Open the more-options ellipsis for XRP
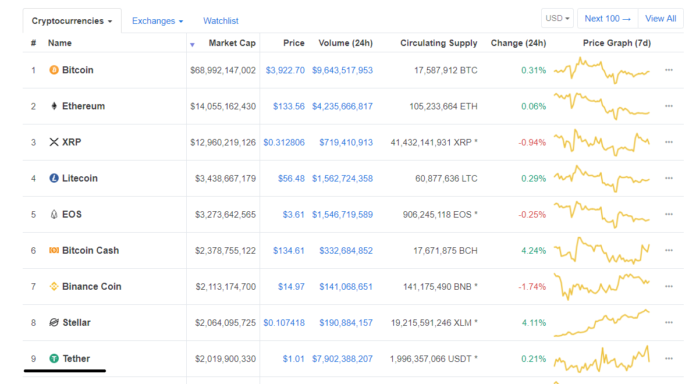Image resolution: width=696 pixels, height=384 pixels. (669, 142)
